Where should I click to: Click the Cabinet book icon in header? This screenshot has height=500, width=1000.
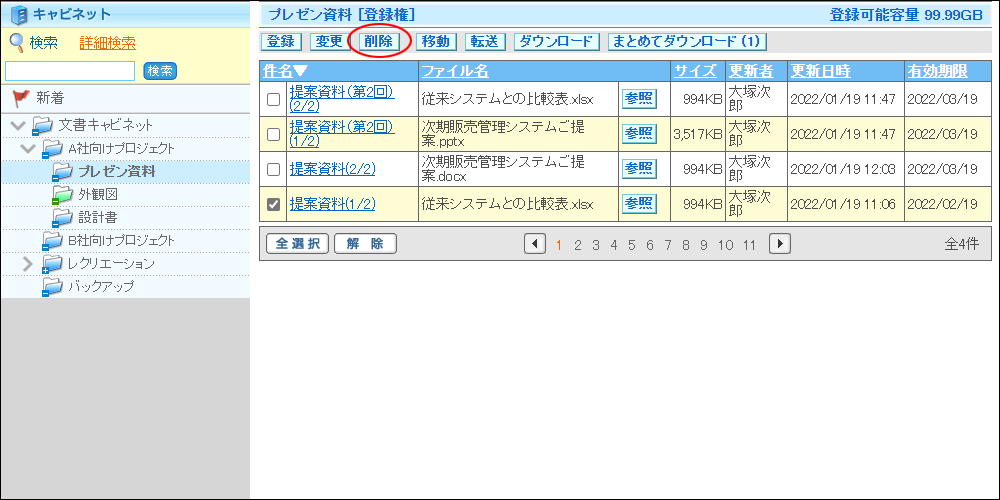tap(18, 14)
